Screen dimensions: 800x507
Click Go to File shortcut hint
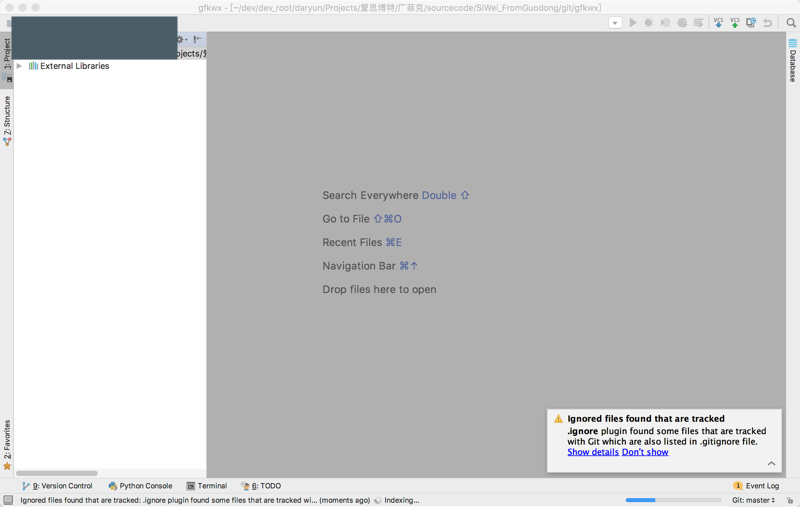pos(362,219)
